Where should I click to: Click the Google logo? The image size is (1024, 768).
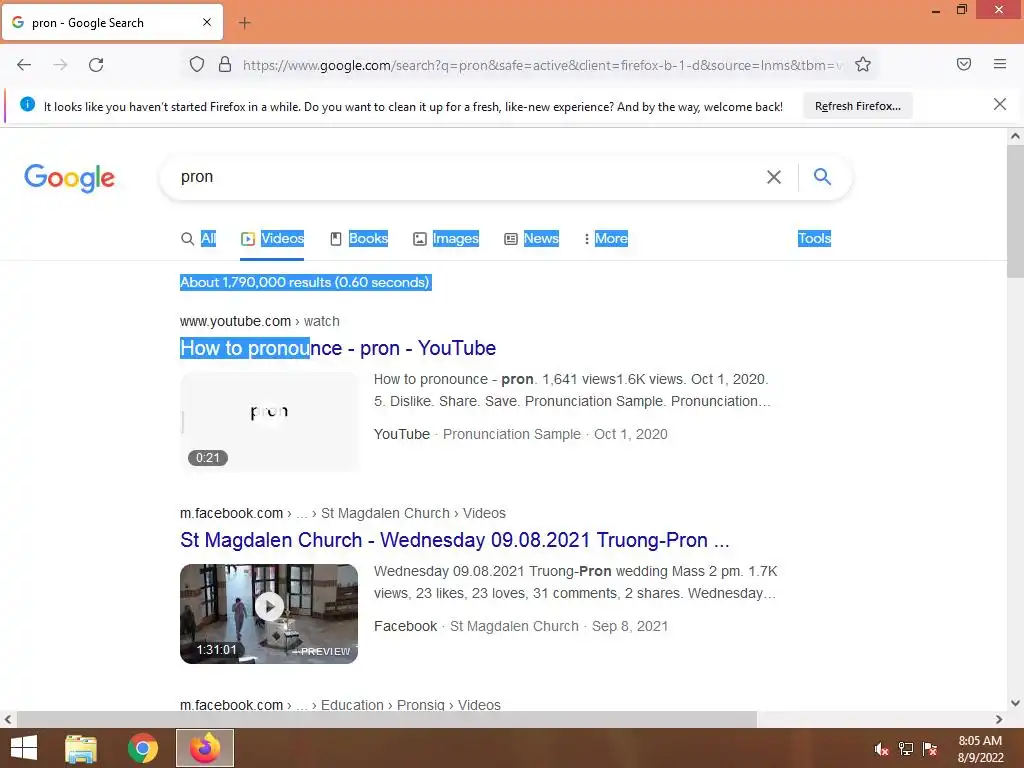pyautogui.click(x=69, y=178)
